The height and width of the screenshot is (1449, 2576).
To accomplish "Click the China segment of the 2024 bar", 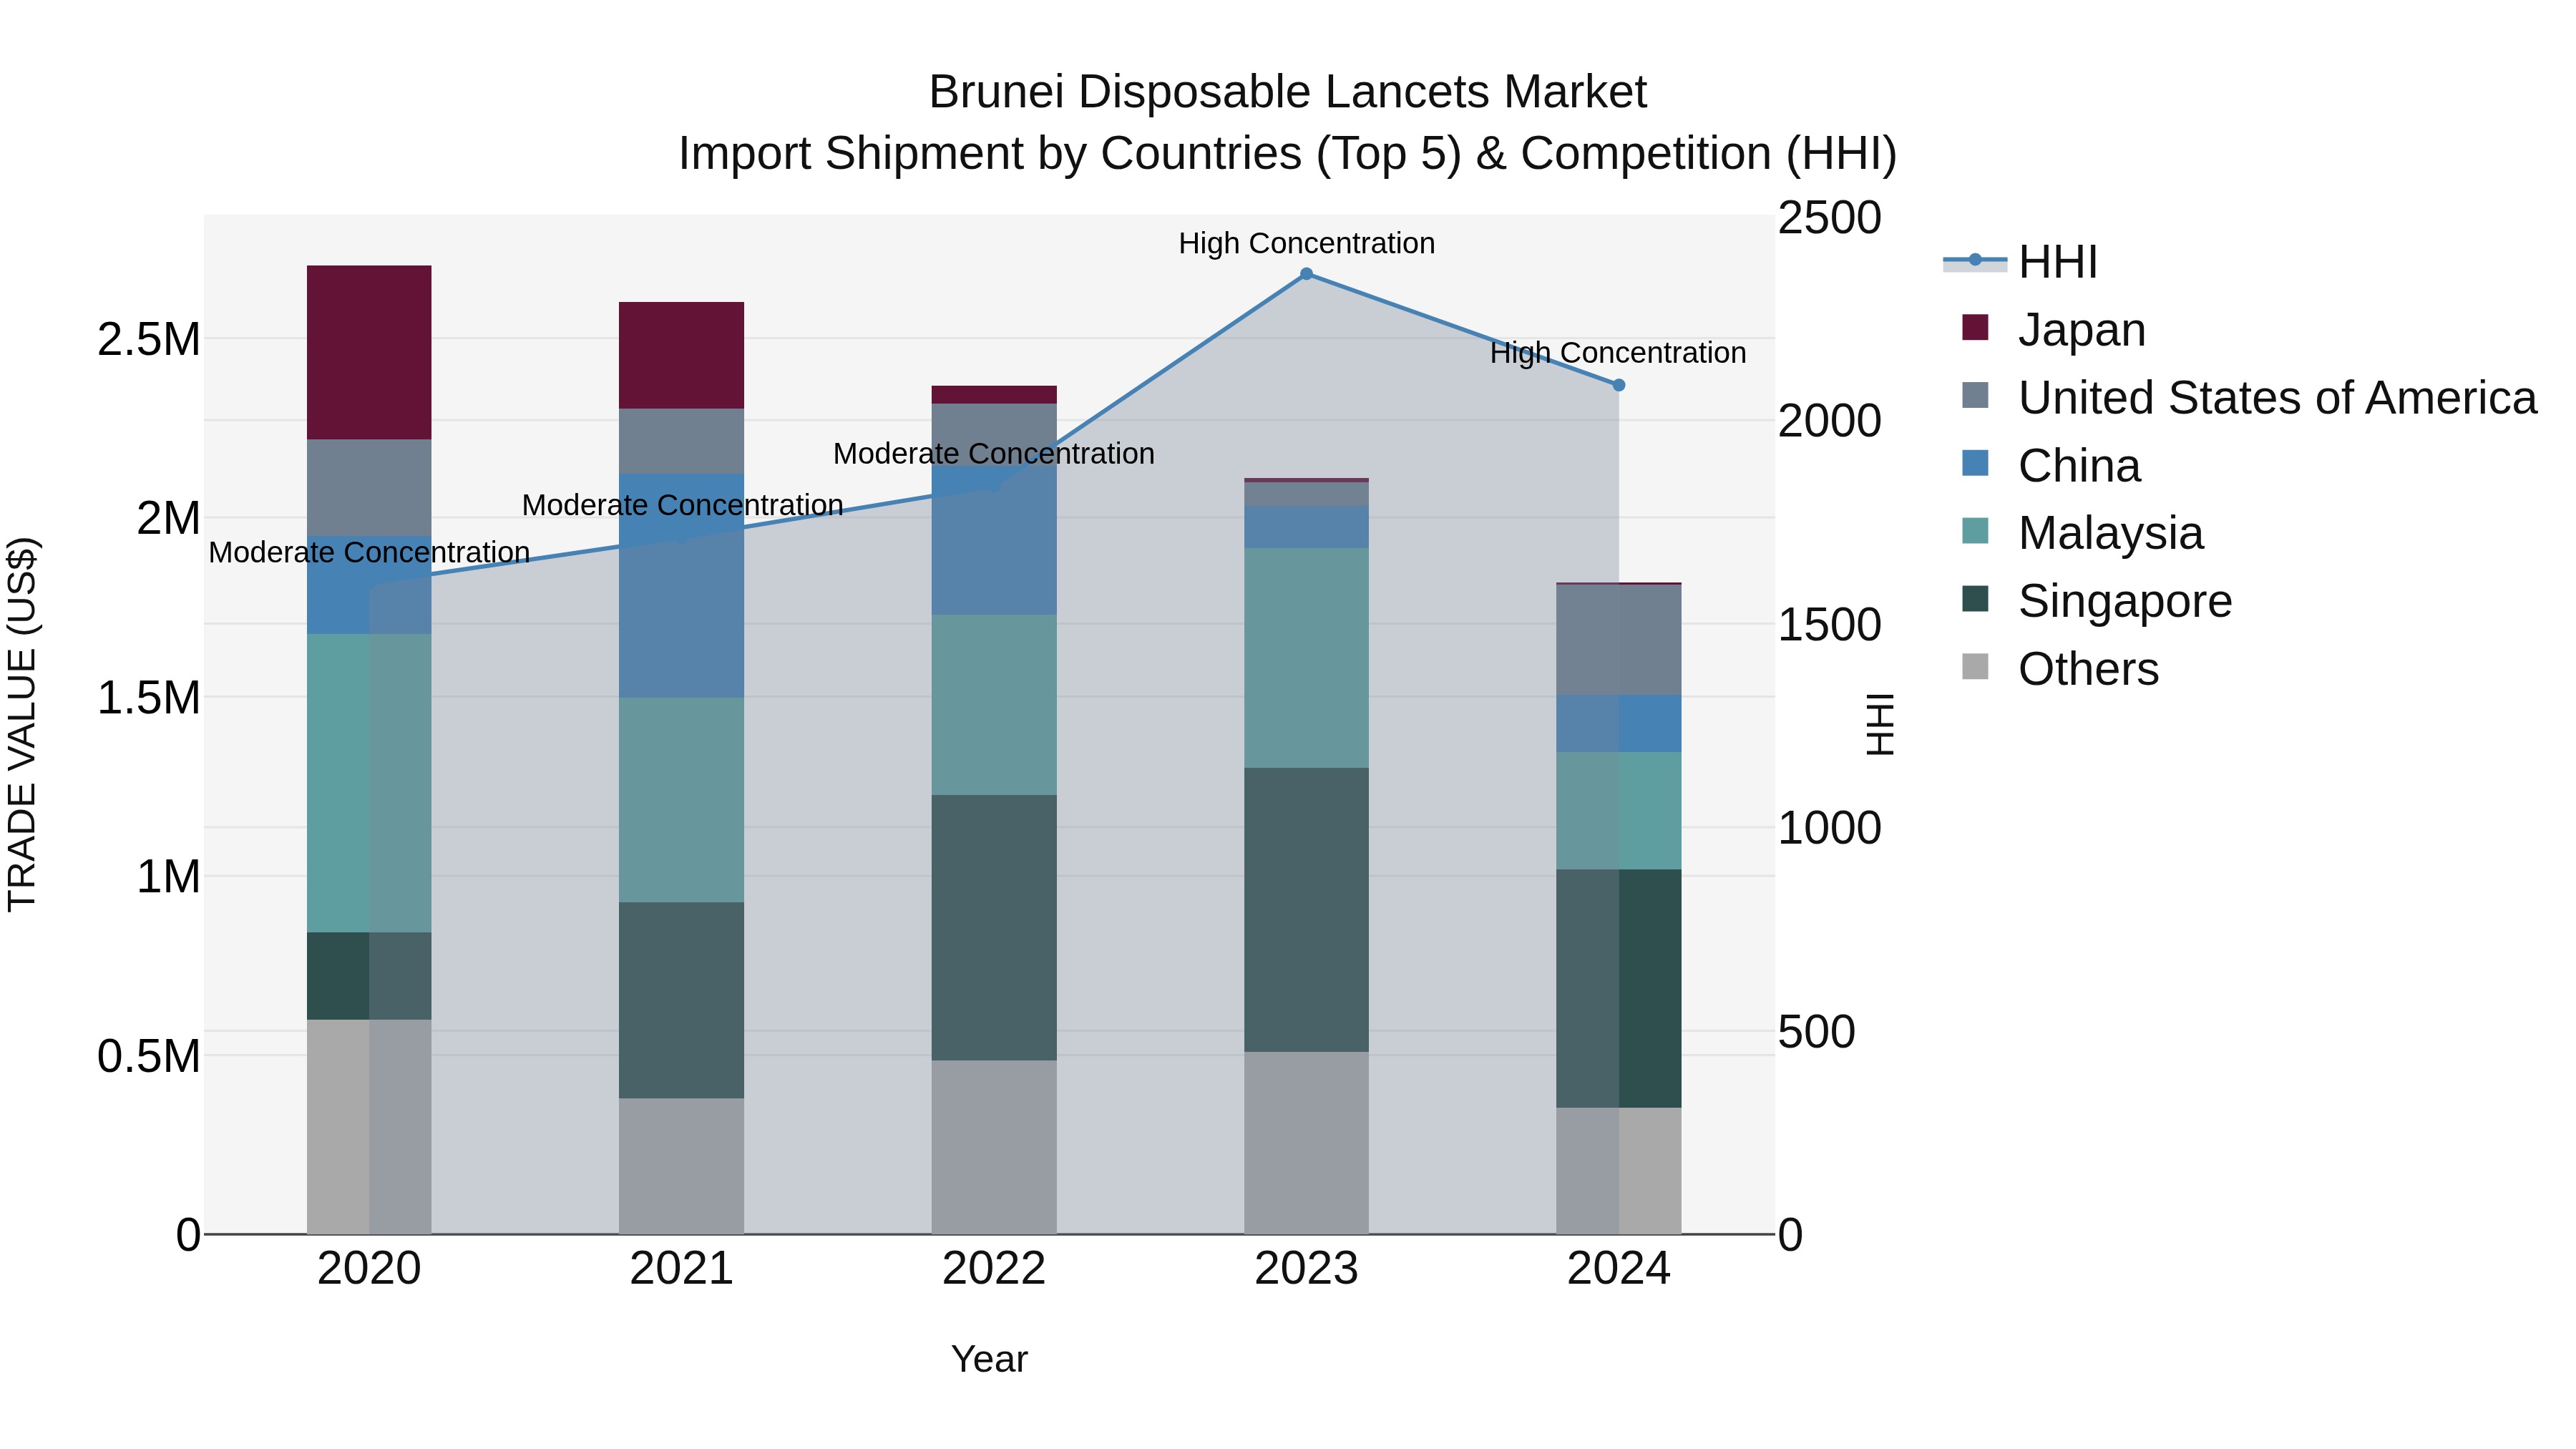I will point(1619,724).
